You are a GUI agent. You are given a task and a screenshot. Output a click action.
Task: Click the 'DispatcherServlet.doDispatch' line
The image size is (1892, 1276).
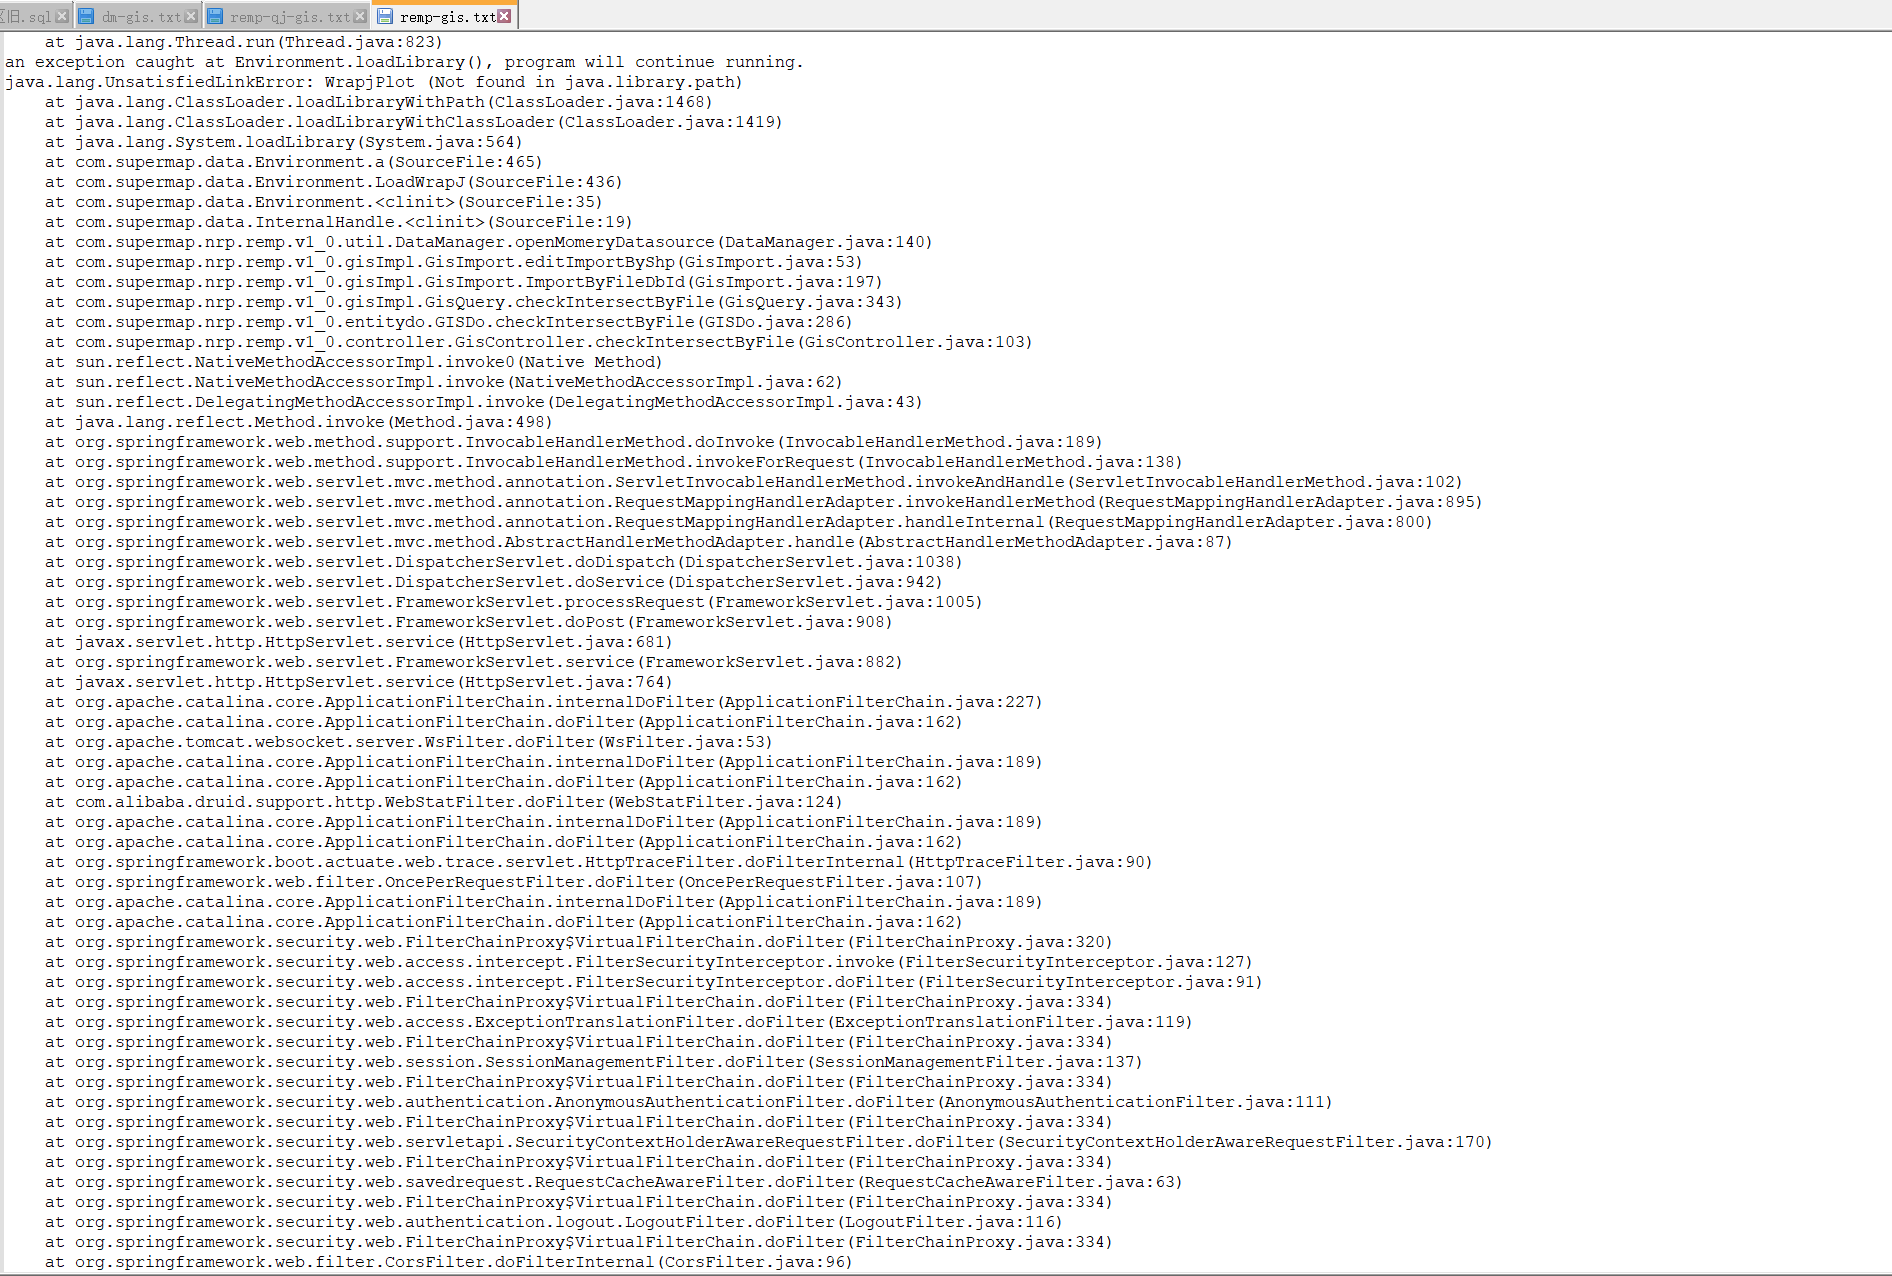click(504, 562)
